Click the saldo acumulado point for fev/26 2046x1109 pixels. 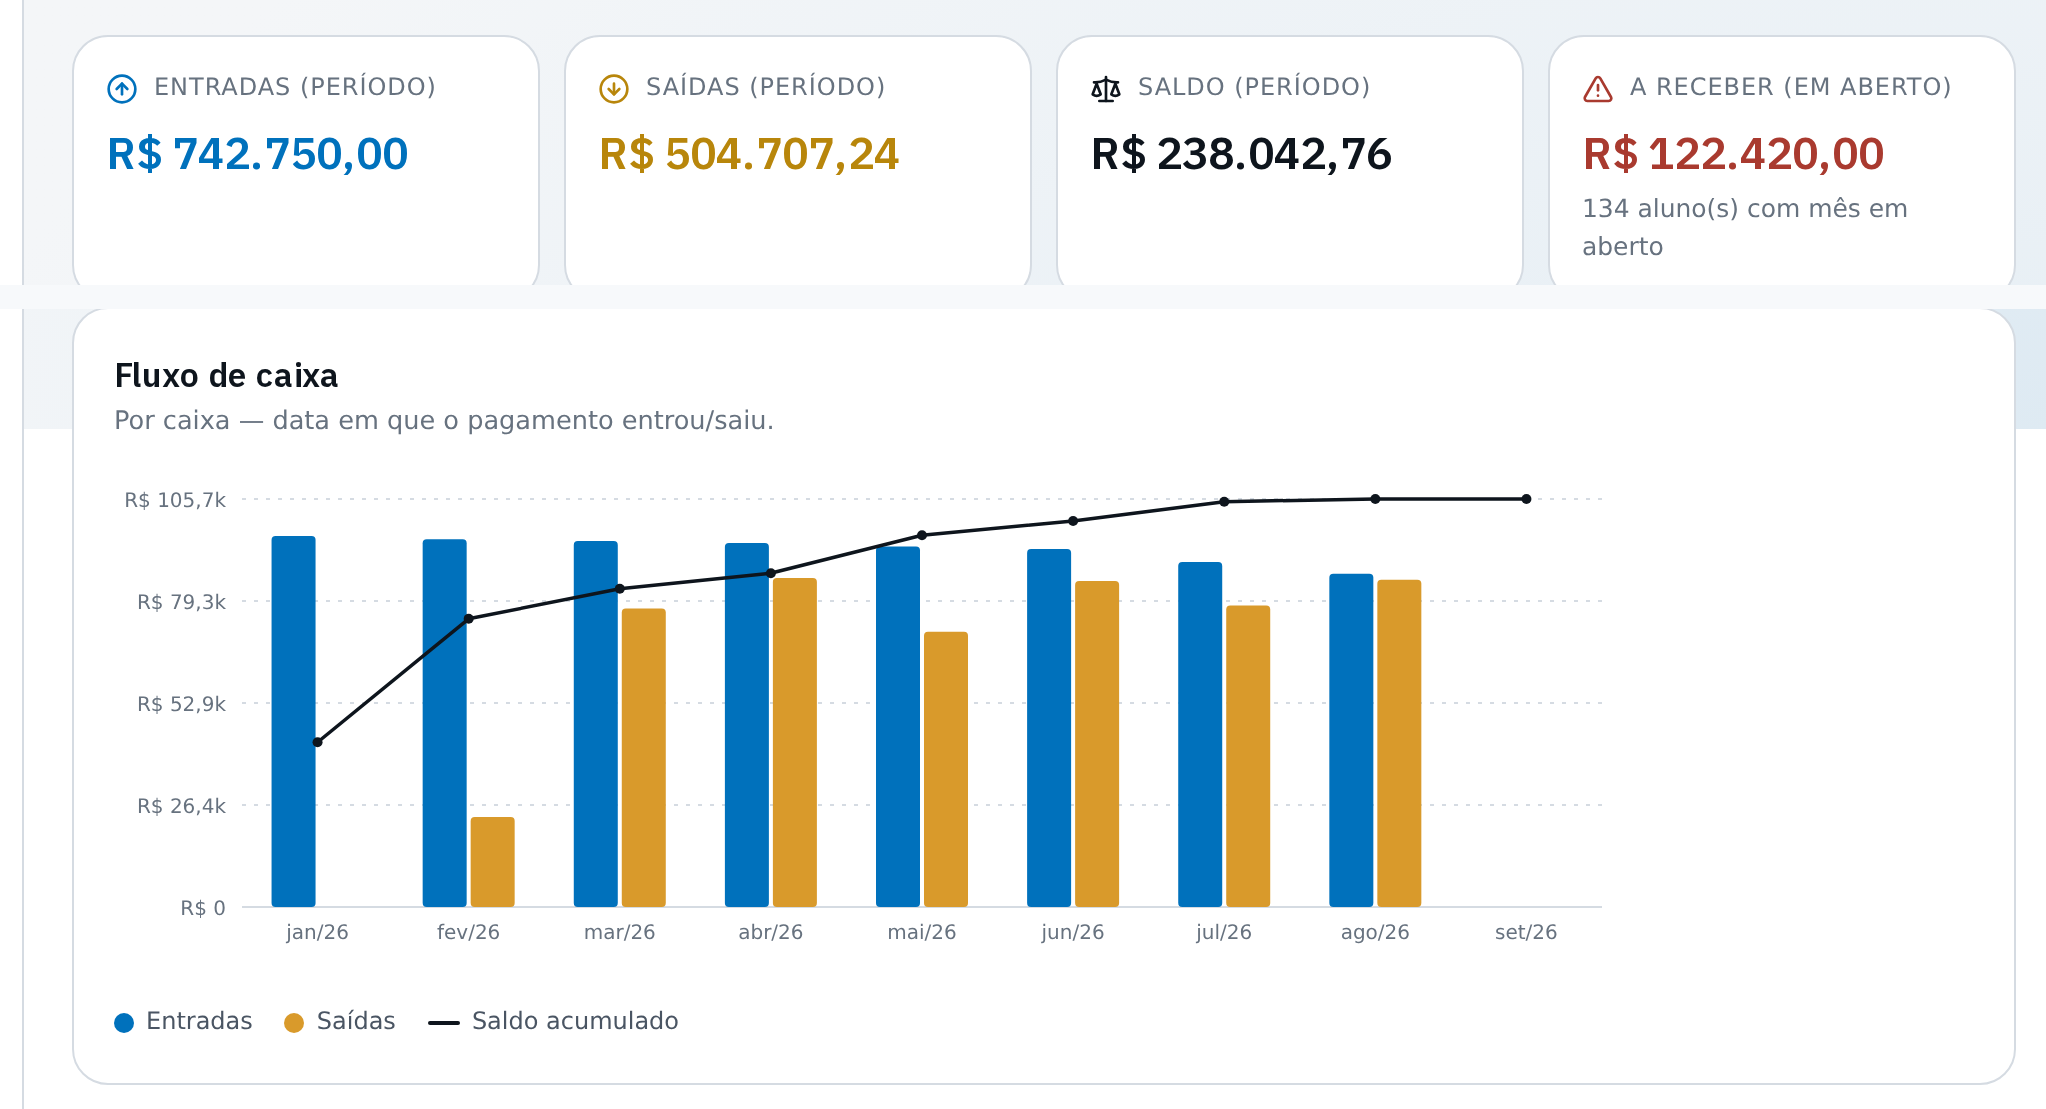tap(468, 619)
